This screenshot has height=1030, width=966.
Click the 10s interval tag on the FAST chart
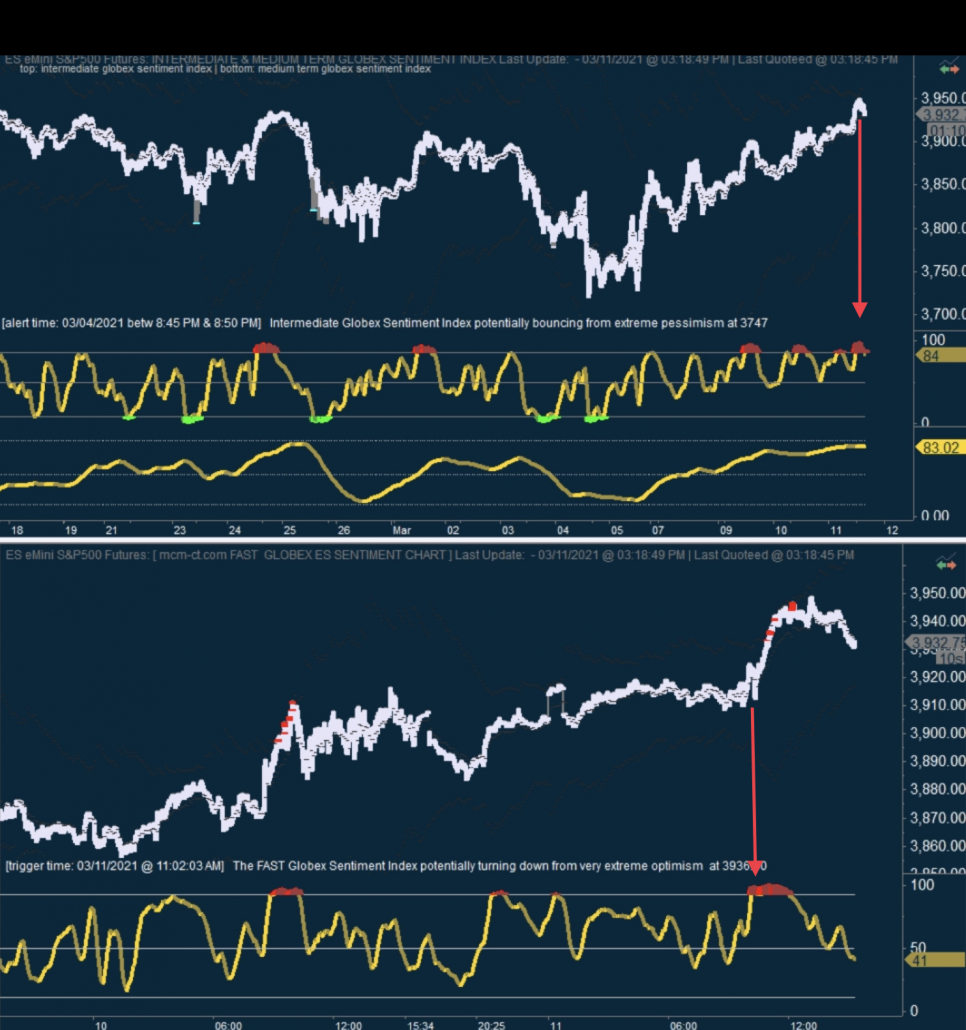[x=951, y=658]
